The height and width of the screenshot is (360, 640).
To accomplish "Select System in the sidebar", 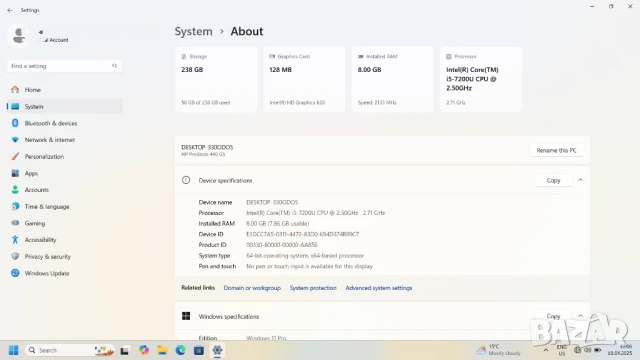I will [x=64, y=107].
